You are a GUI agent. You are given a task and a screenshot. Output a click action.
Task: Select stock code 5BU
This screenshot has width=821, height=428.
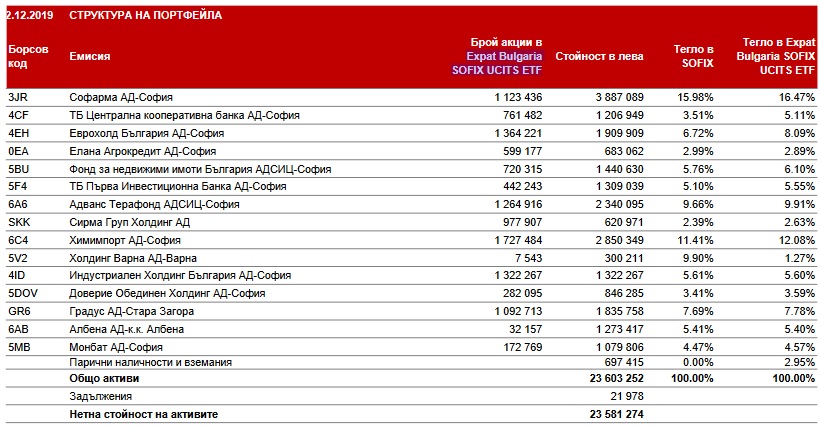tap(19, 169)
